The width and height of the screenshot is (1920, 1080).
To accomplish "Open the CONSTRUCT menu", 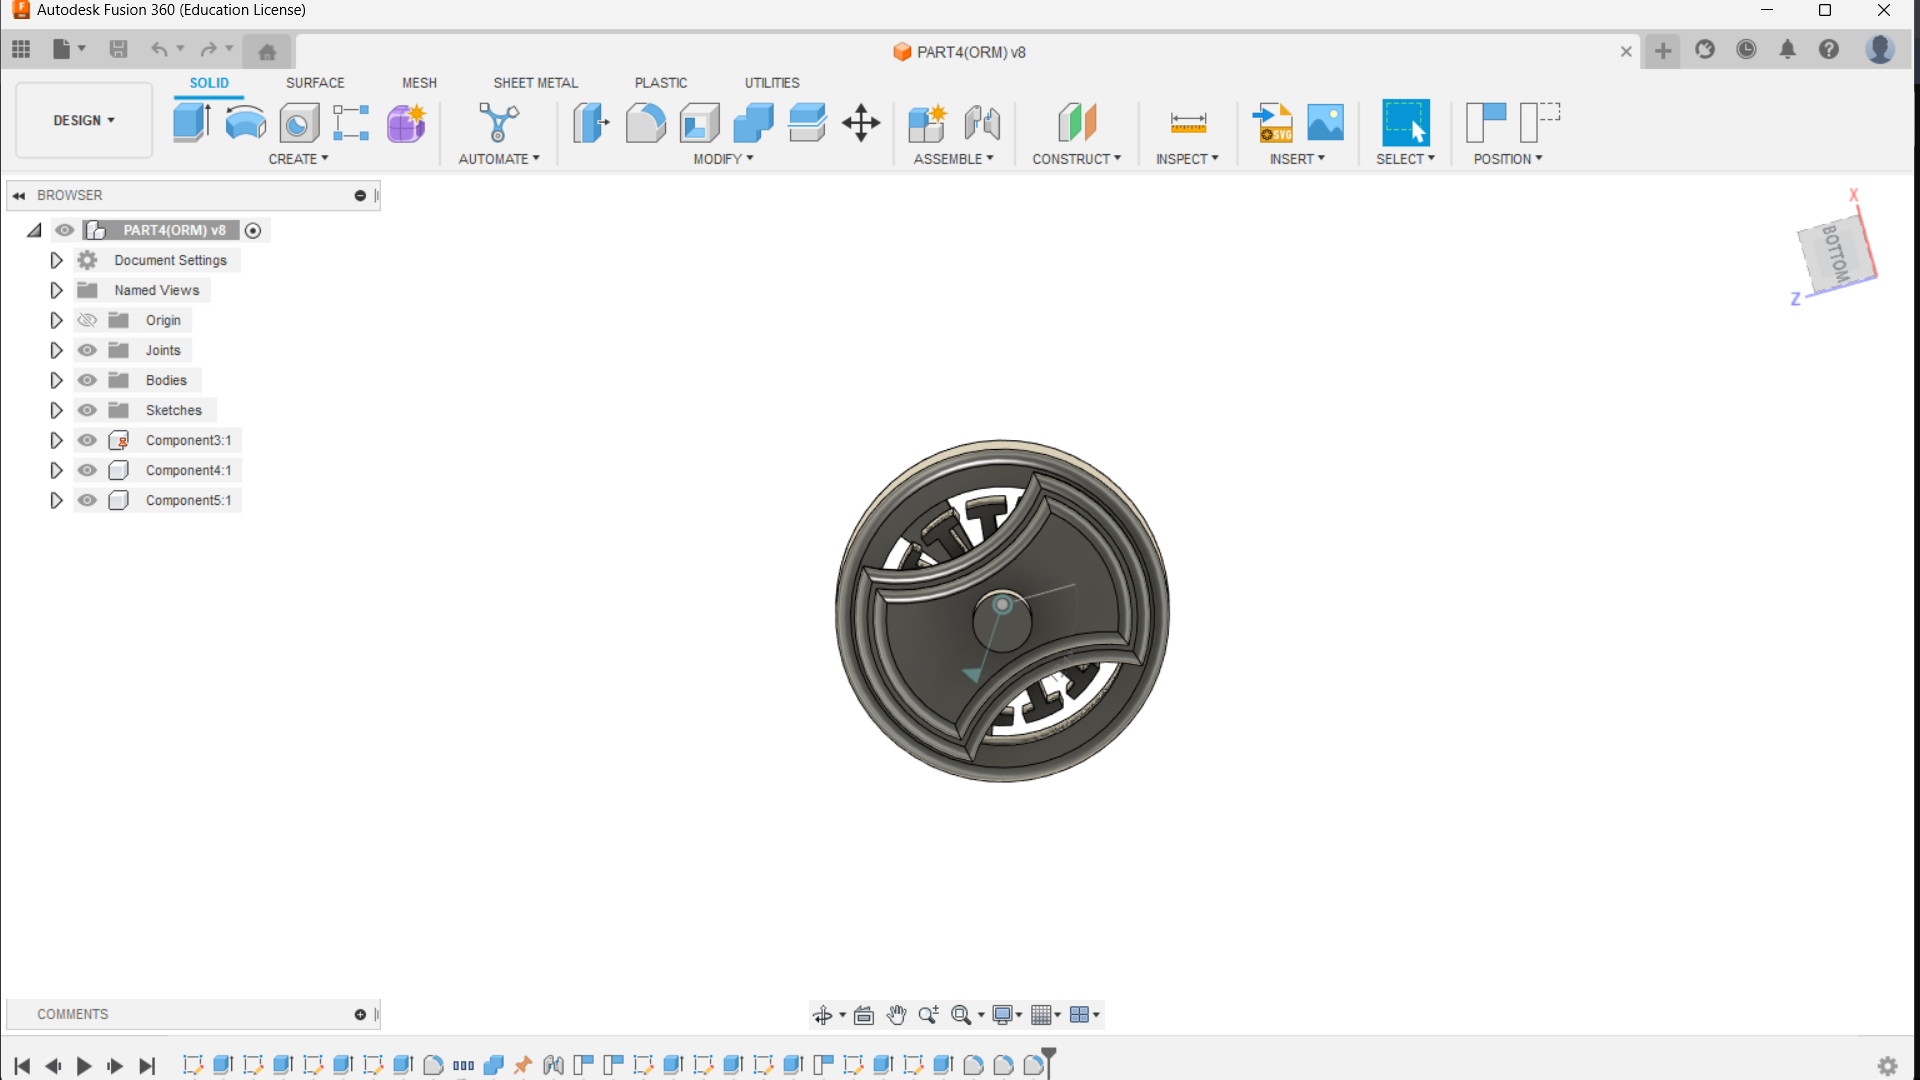I will [1076, 159].
